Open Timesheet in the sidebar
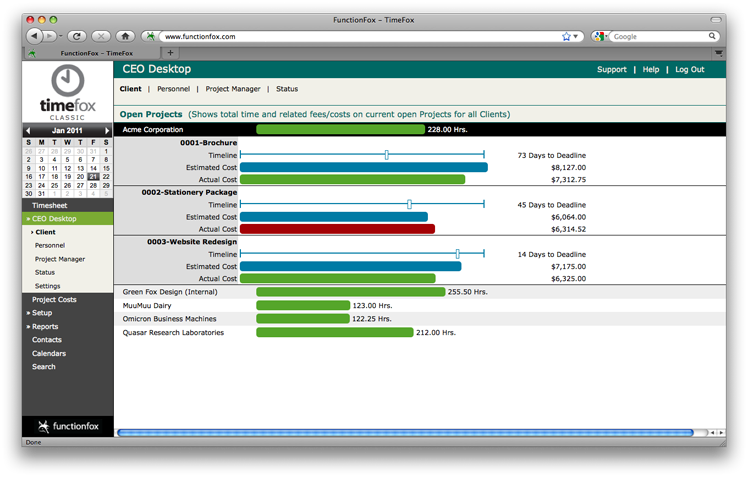Viewport: 748px width, 477px height. (50, 206)
